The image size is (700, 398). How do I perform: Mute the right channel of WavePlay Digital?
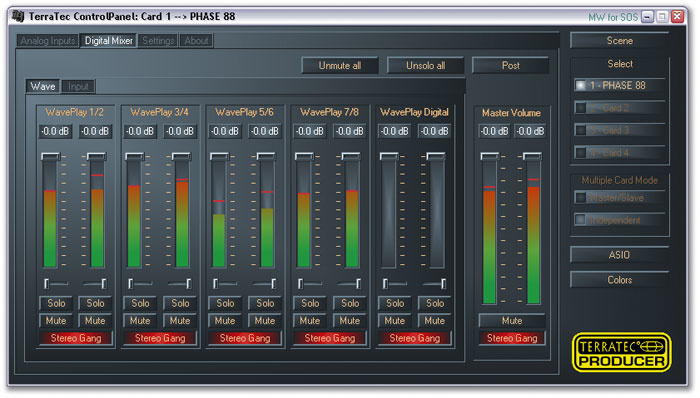point(434,321)
